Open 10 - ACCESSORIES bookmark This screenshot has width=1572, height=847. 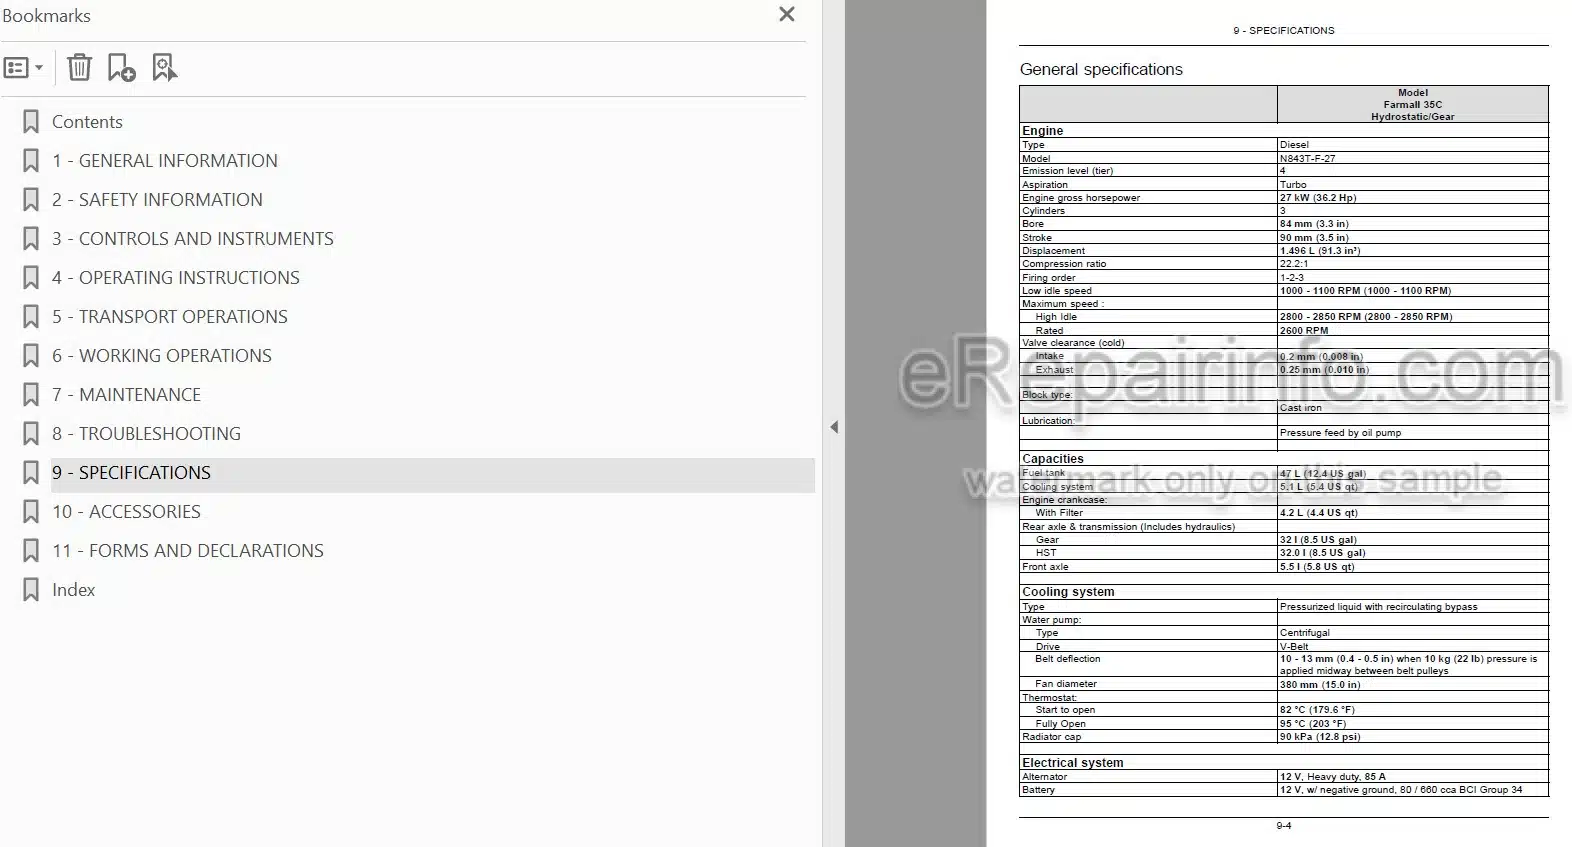click(126, 512)
